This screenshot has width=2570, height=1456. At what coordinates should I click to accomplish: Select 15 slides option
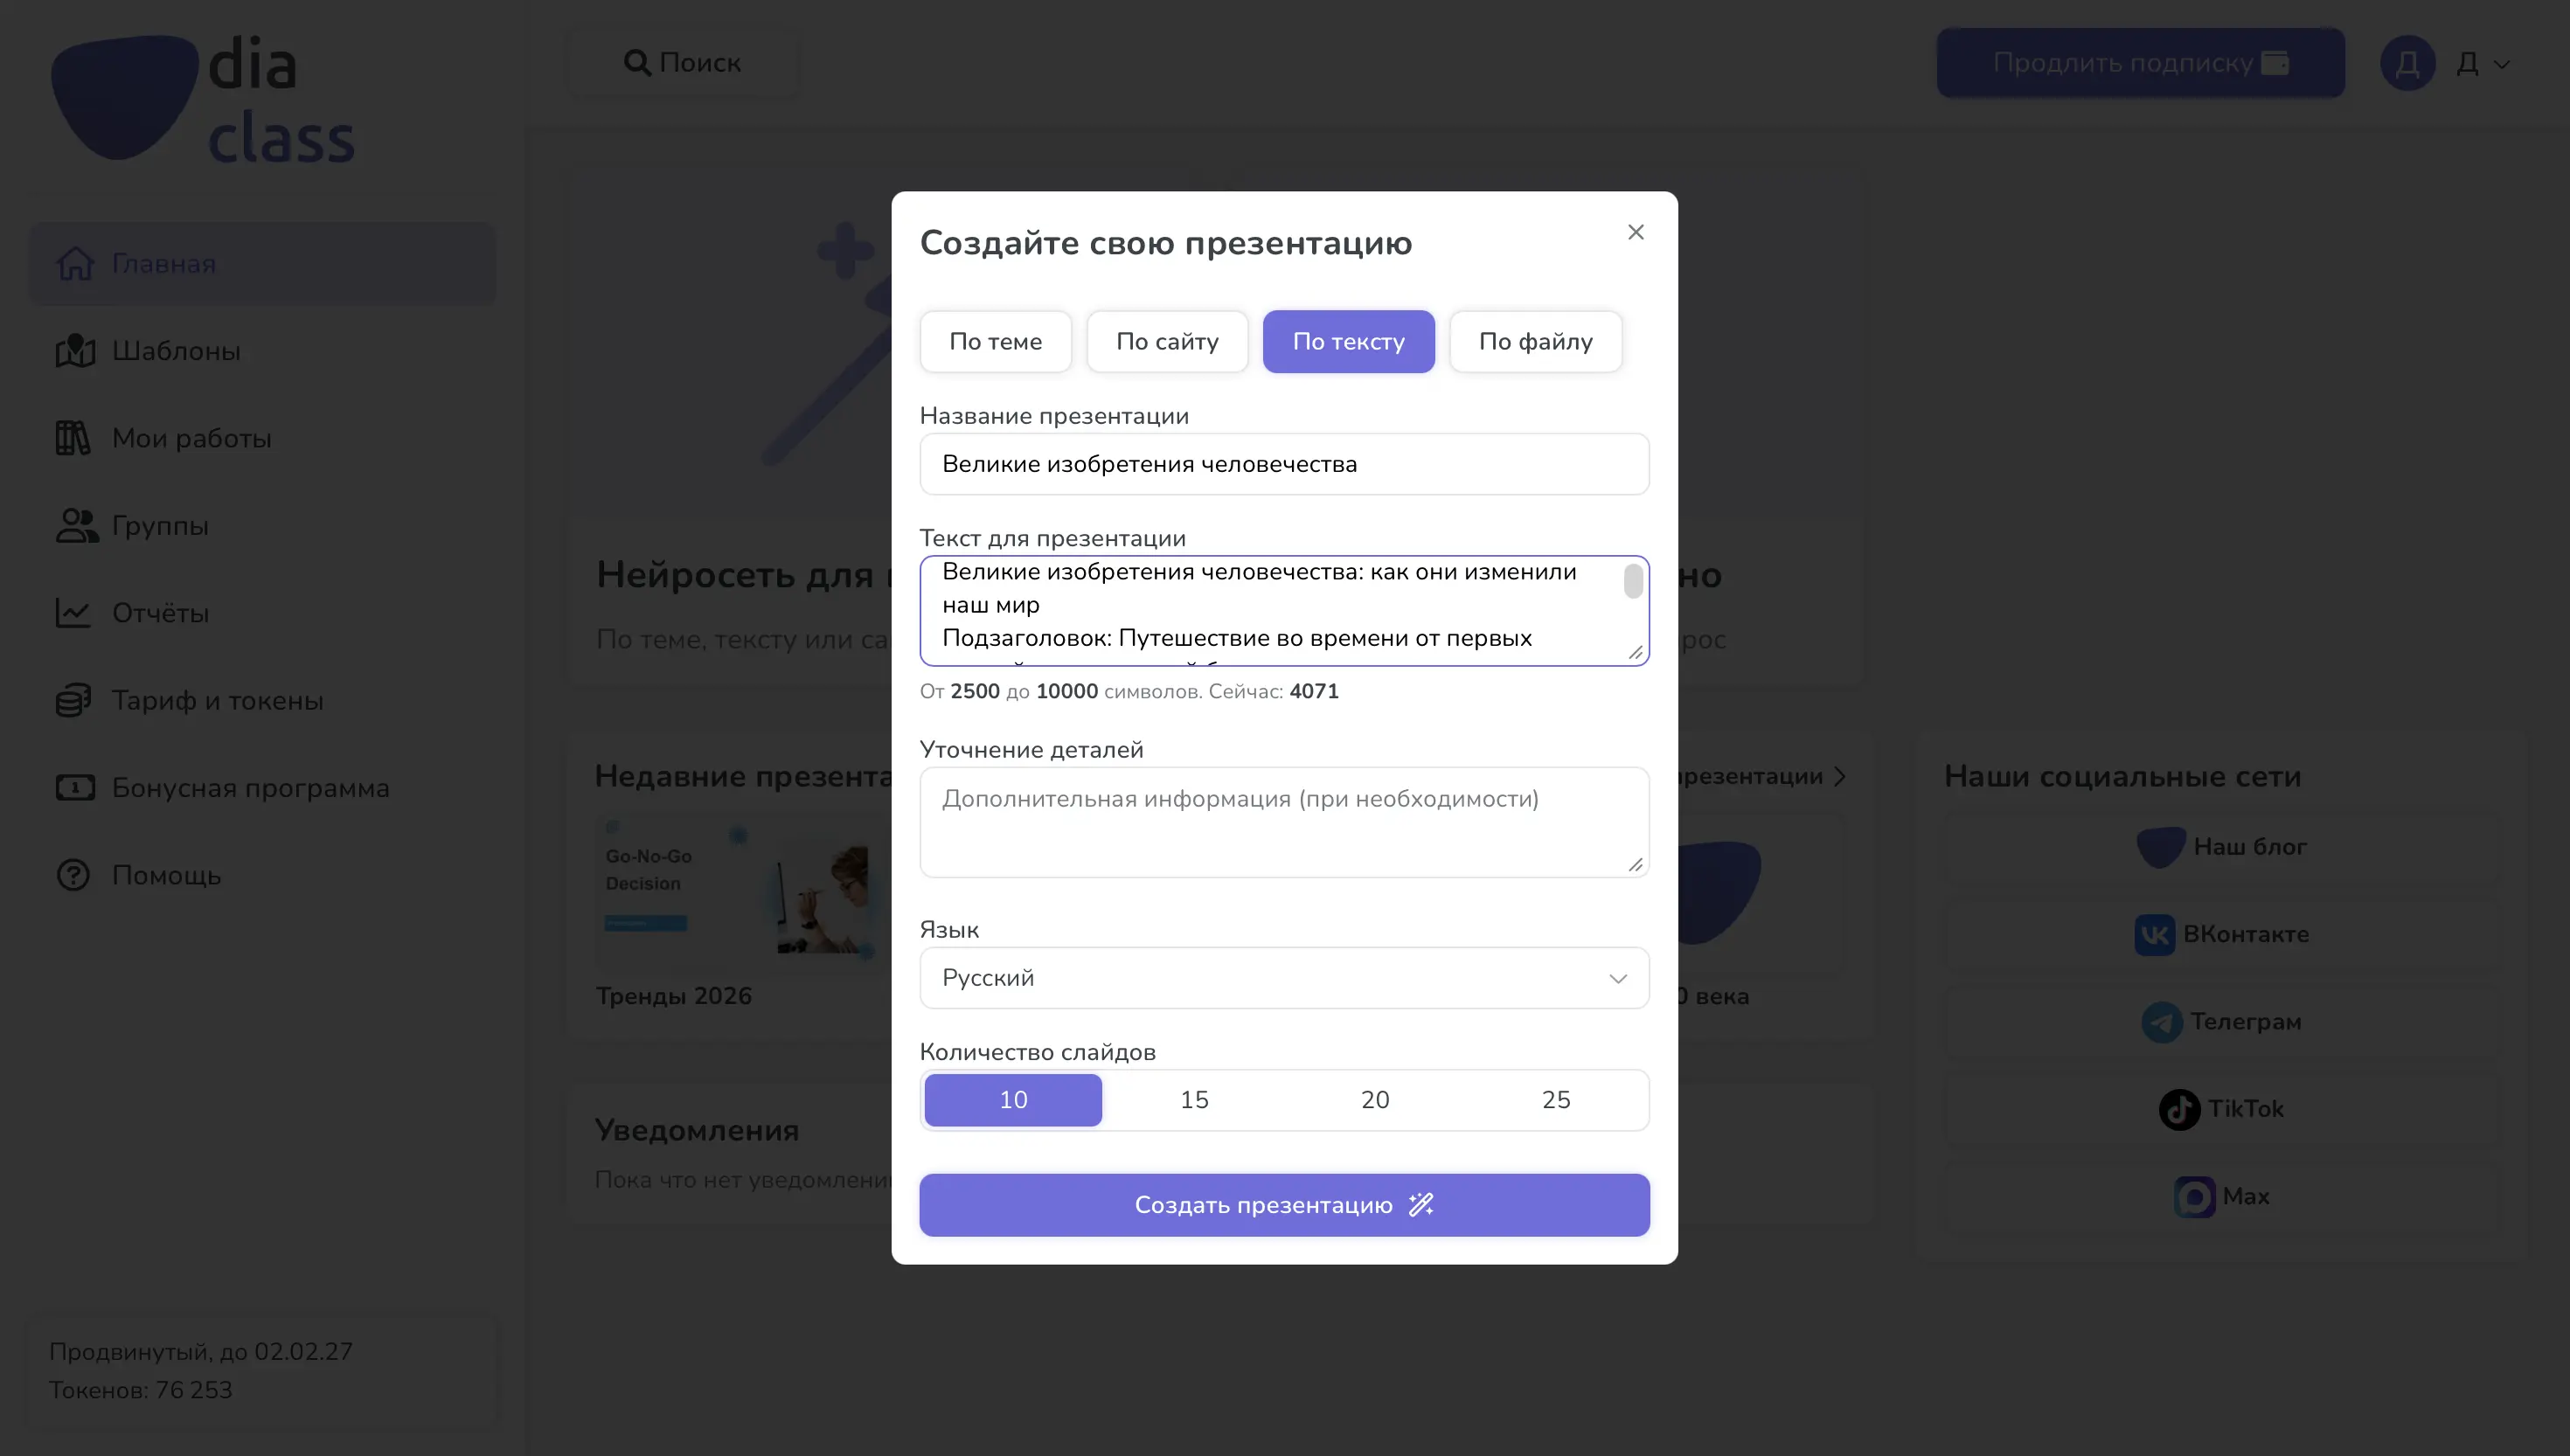pos(1194,1100)
